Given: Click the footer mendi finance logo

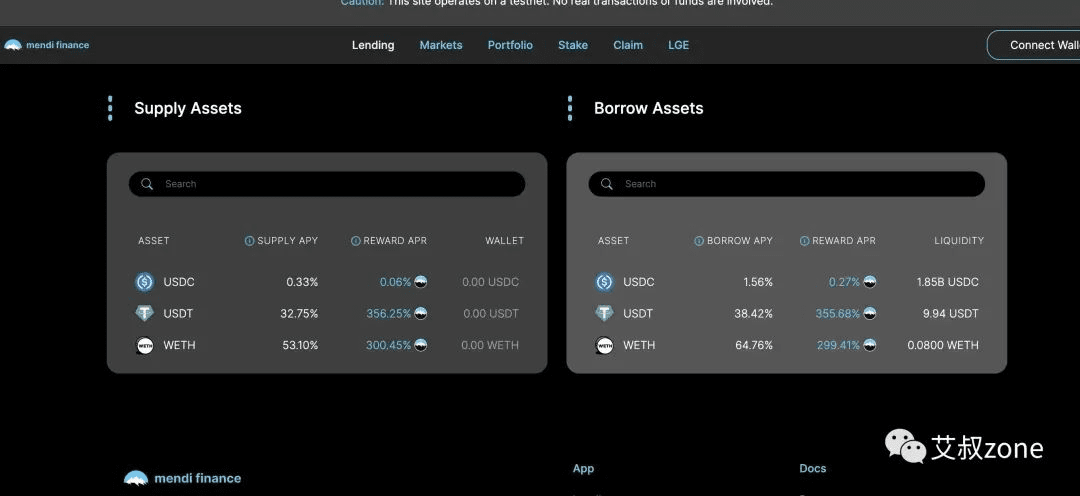Looking at the screenshot, I should (183, 478).
